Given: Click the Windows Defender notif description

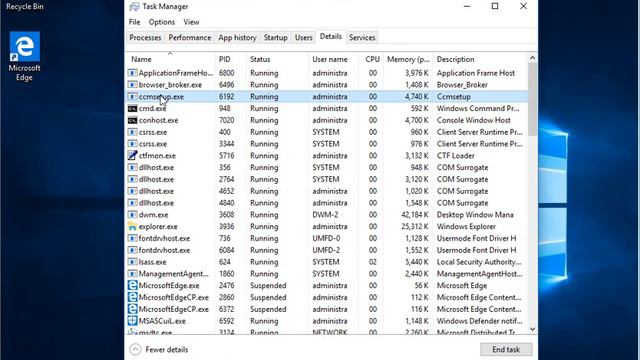Looking at the screenshot, I should [479, 321].
